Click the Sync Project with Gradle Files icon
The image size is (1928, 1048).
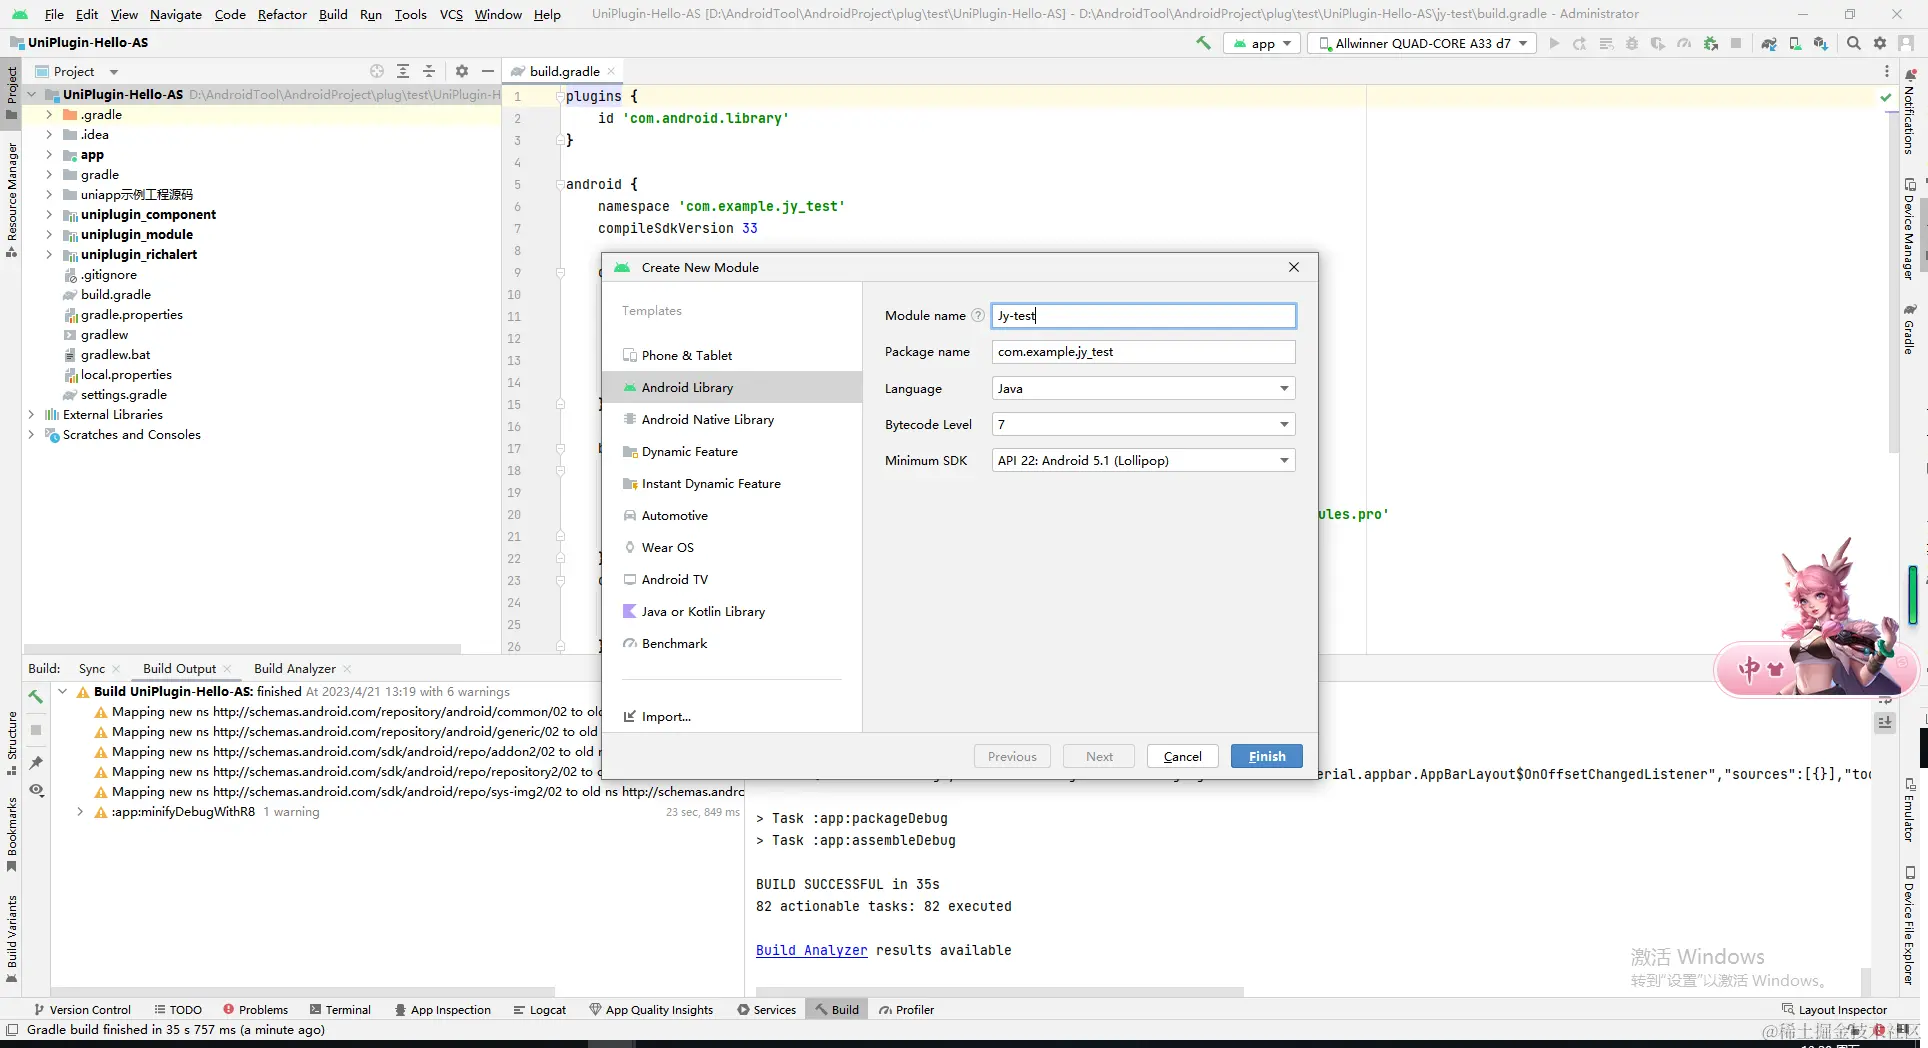tap(1769, 43)
